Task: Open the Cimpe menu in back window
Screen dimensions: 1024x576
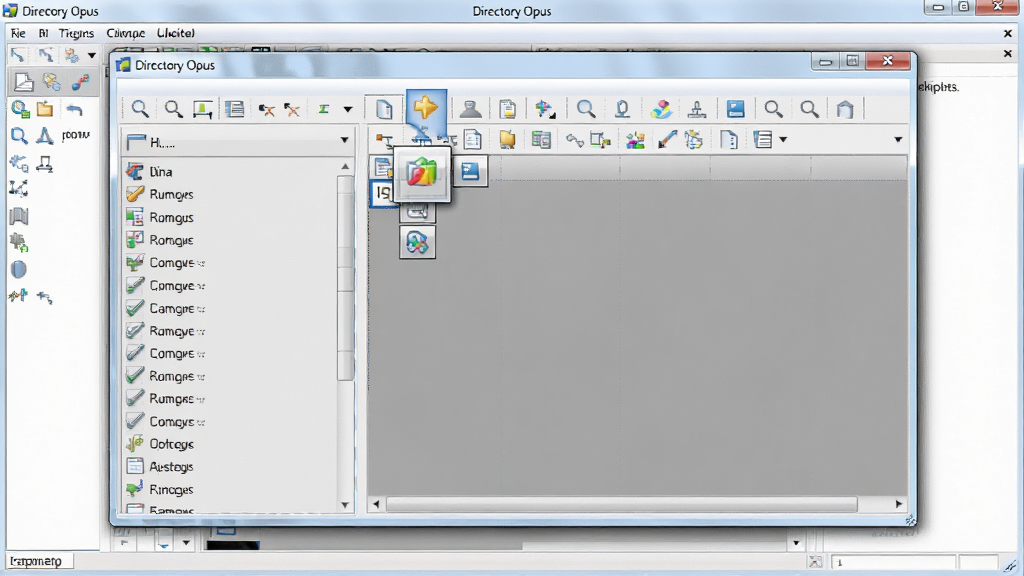Action: [125, 33]
